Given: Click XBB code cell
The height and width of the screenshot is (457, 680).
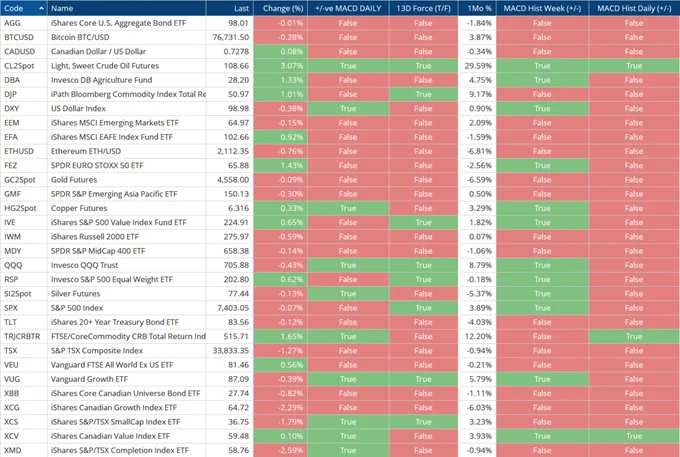Looking at the screenshot, I should [24, 393].
